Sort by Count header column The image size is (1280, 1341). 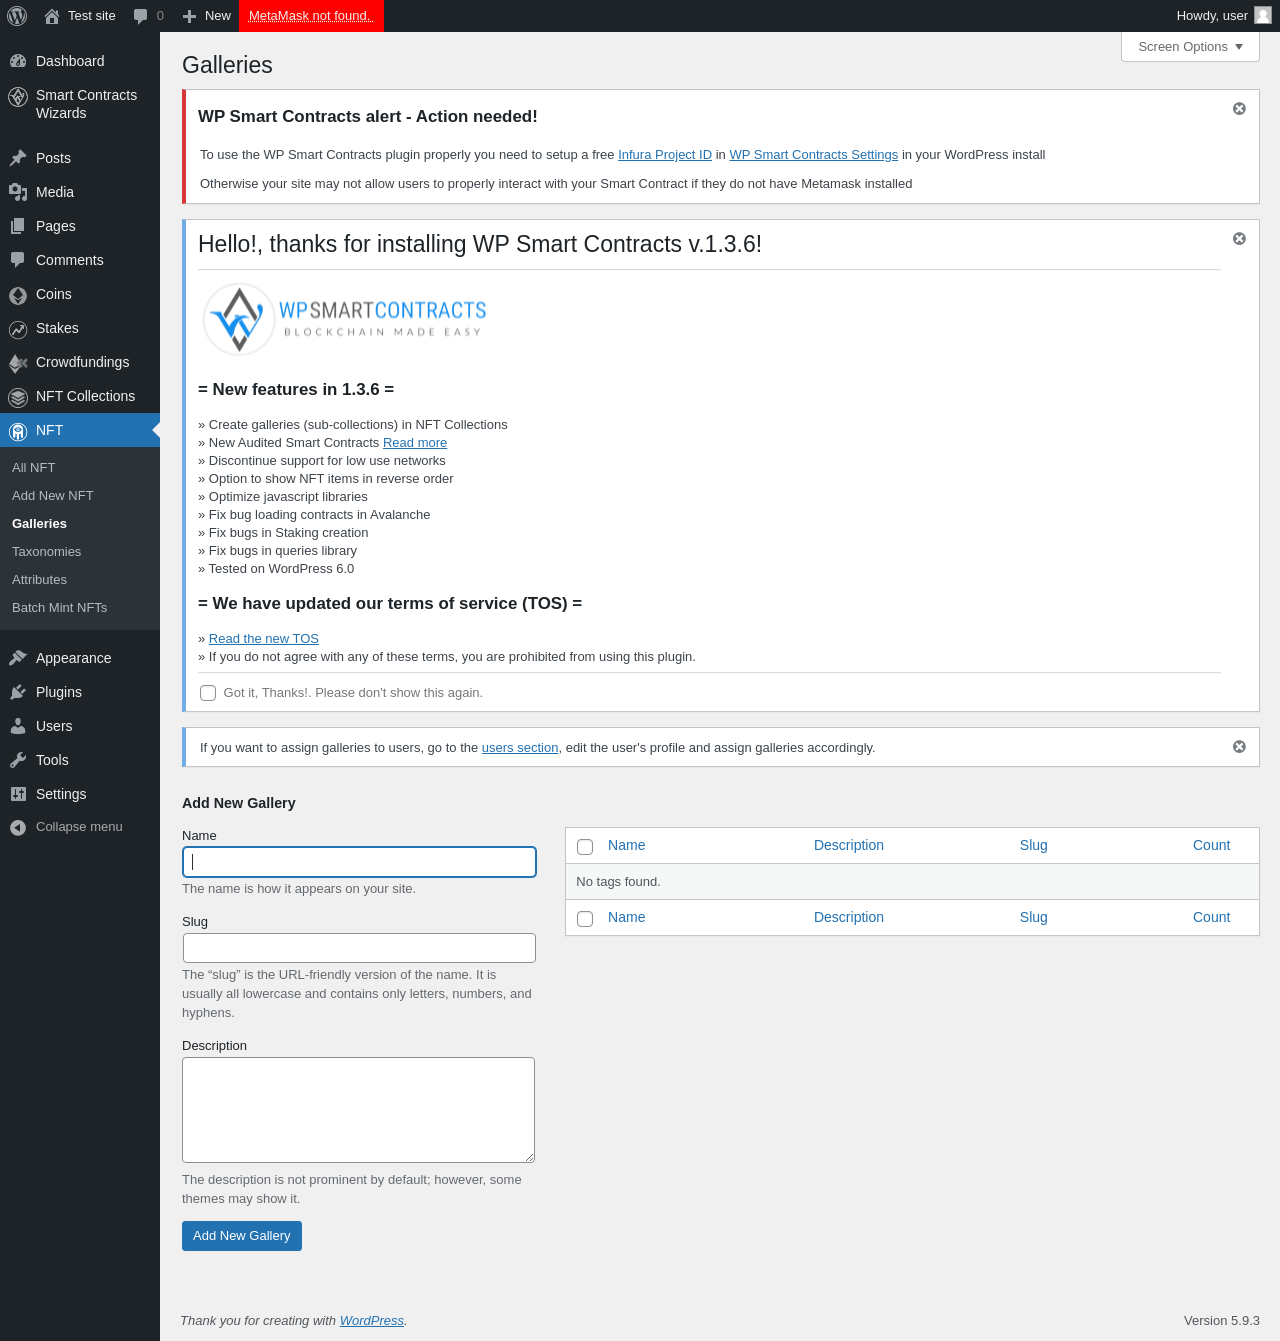click(x=1211, y=845)
